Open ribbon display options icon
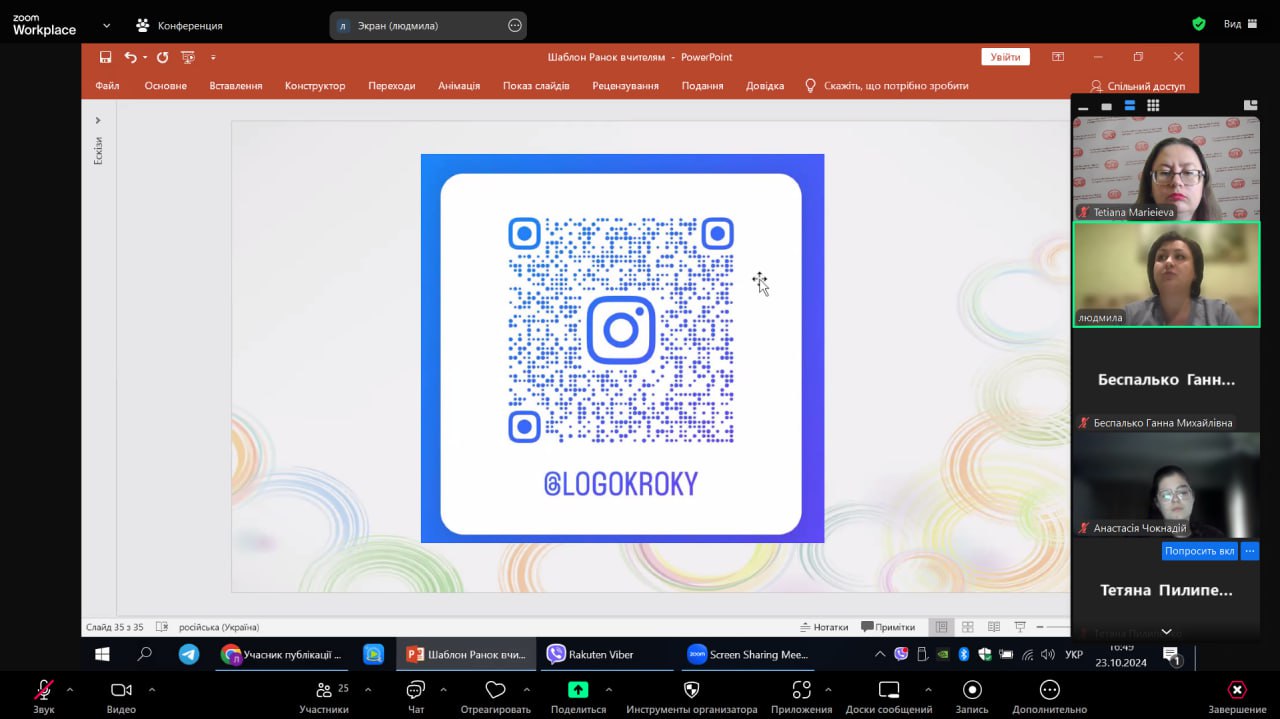 1058,57
